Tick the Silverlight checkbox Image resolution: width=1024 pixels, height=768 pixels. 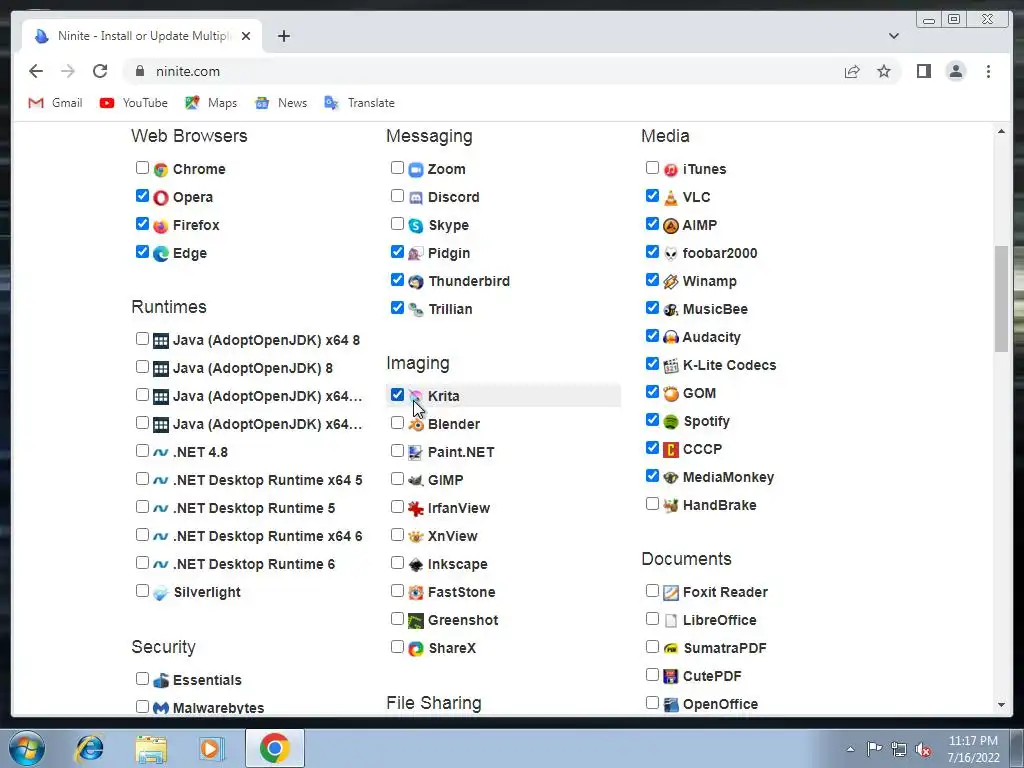coord(142,591)
